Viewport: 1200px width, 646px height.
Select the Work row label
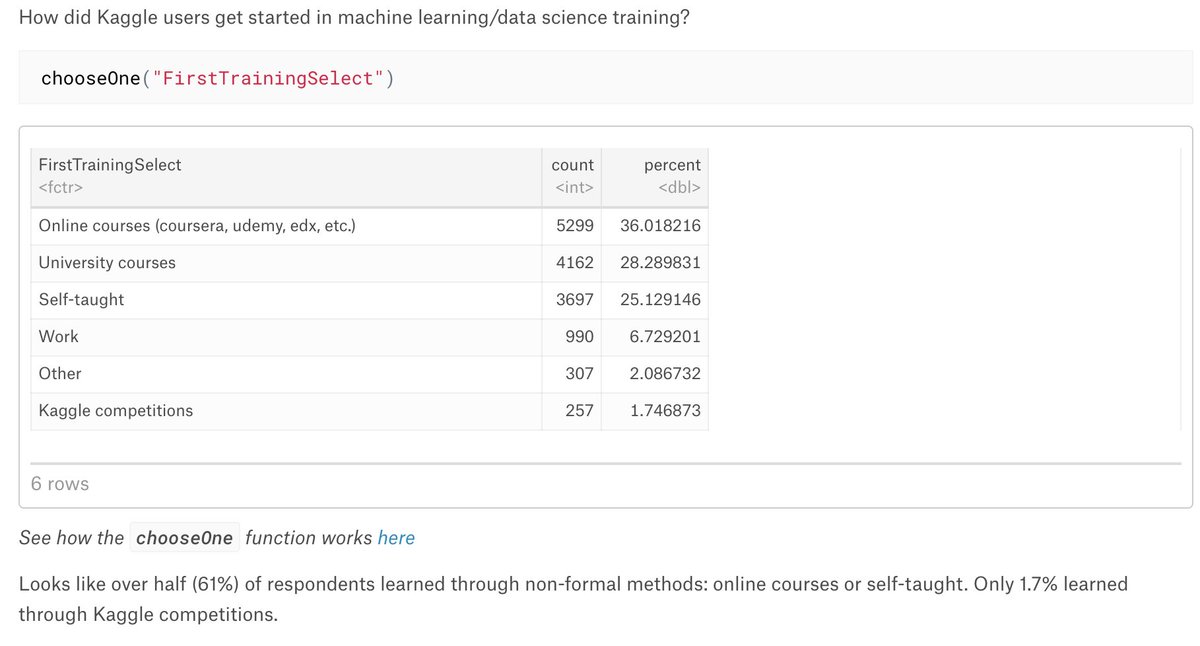click(x=58, y=337)
